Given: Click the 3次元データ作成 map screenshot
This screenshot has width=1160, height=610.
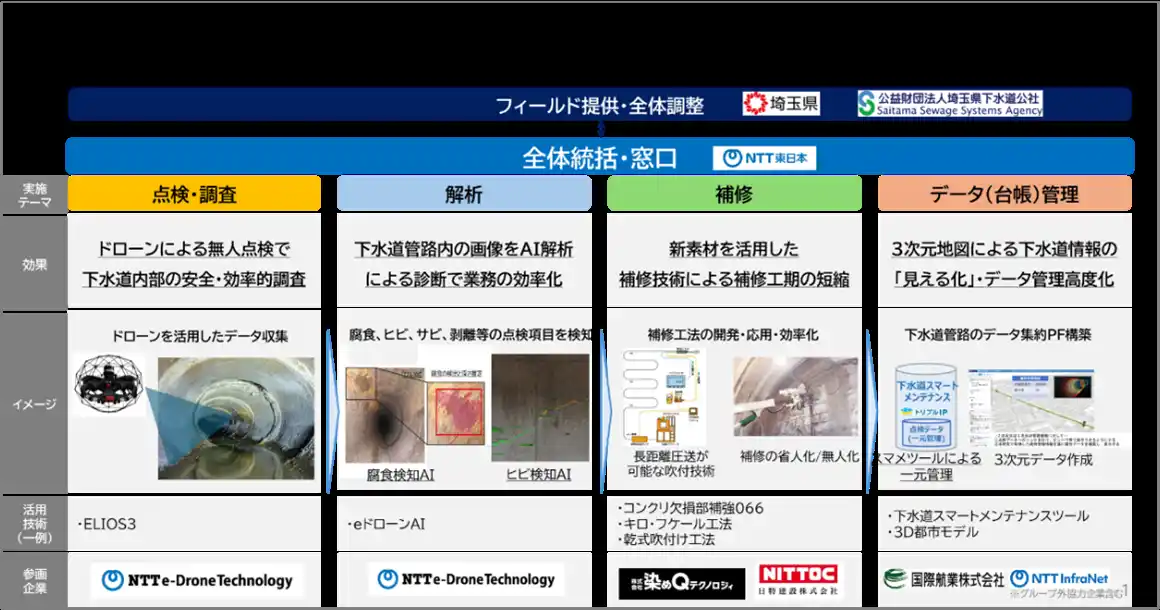Looking at the screenshot, I should tap(1043, 405).
